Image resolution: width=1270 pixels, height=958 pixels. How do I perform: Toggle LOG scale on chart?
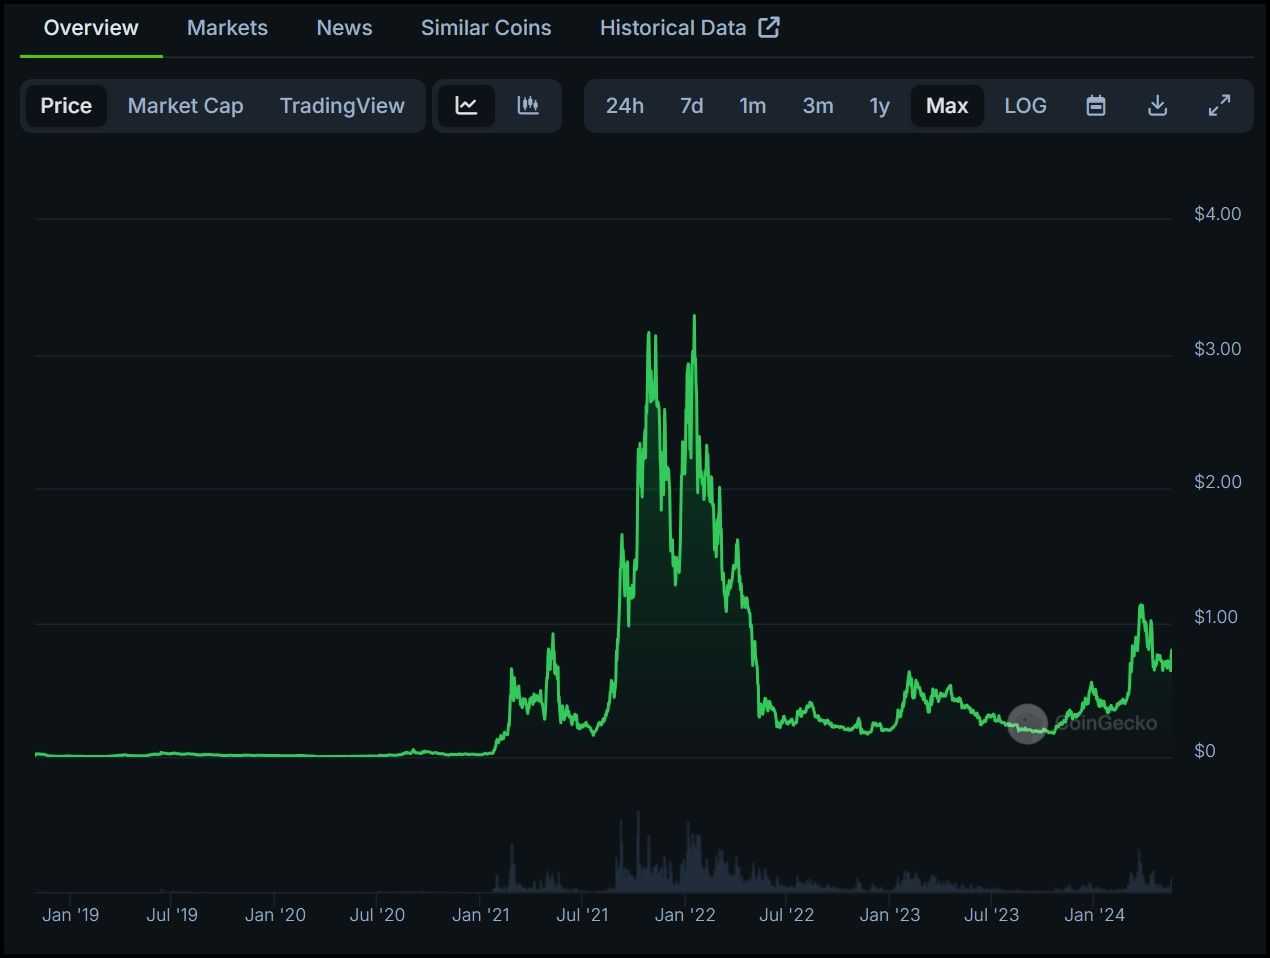[1025, 105]
